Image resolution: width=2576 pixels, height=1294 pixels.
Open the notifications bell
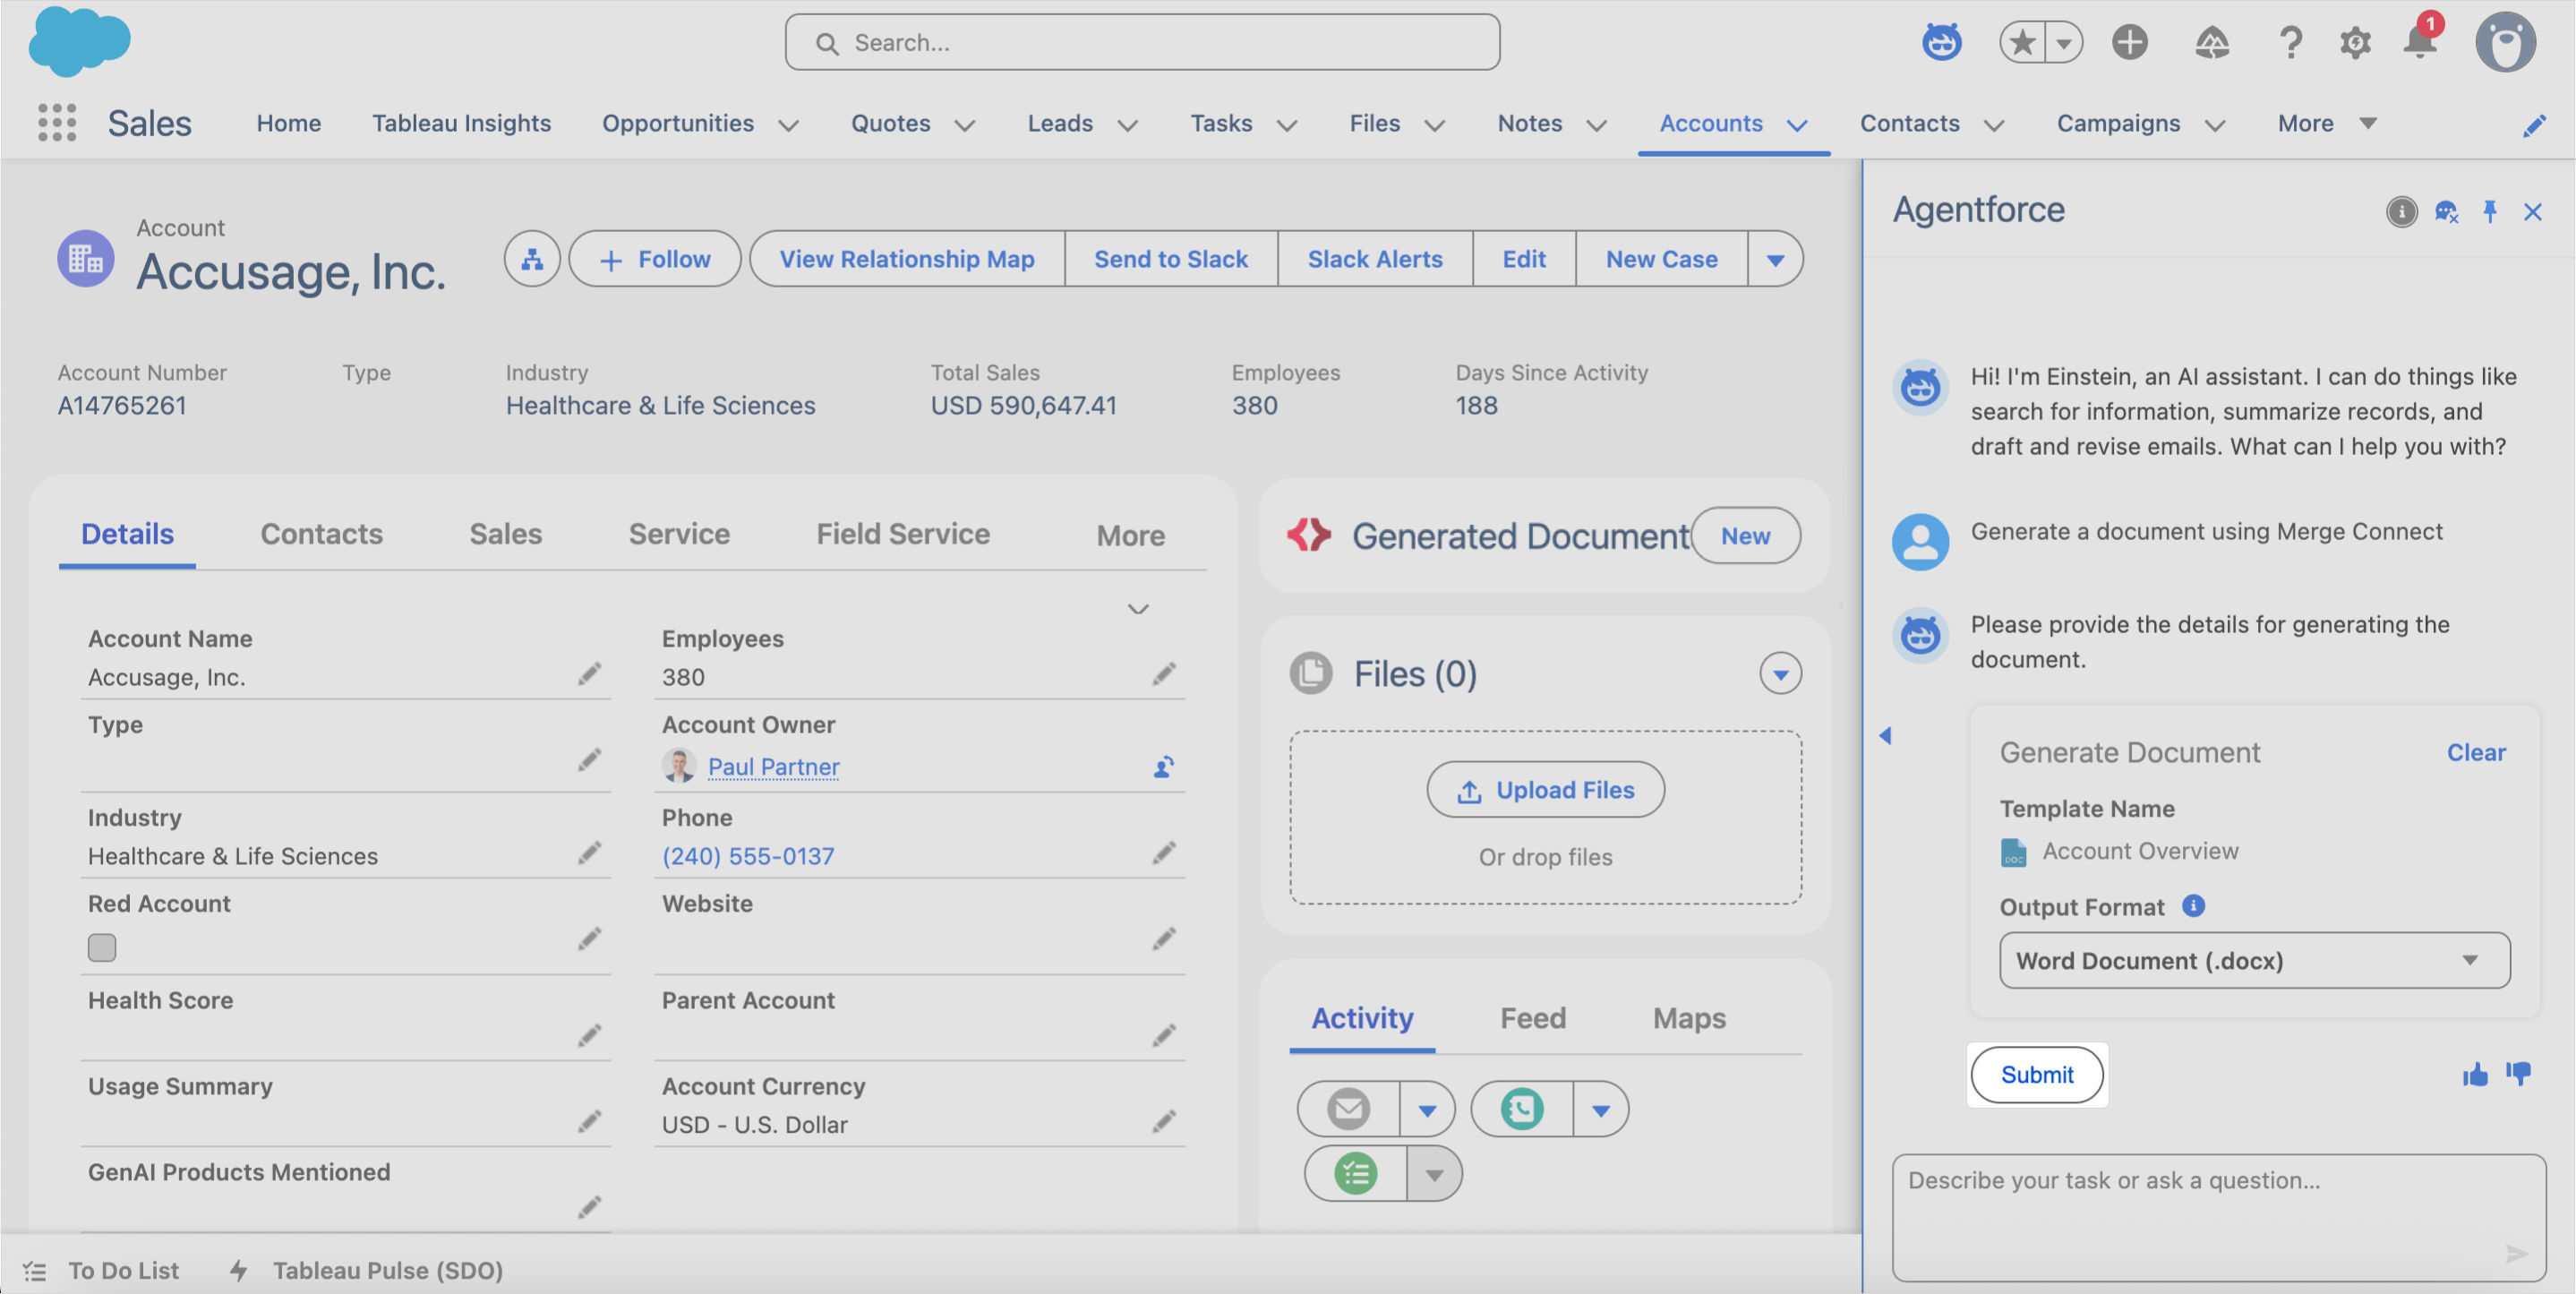2420,42
